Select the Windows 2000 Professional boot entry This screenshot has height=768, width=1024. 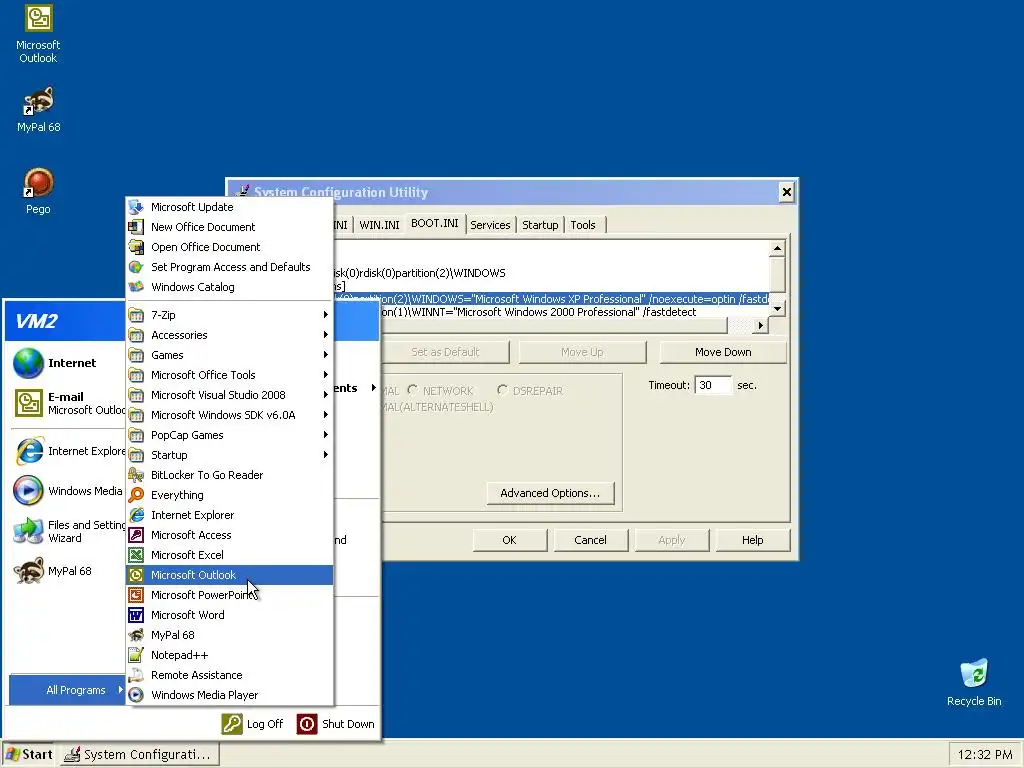(552, 312)
